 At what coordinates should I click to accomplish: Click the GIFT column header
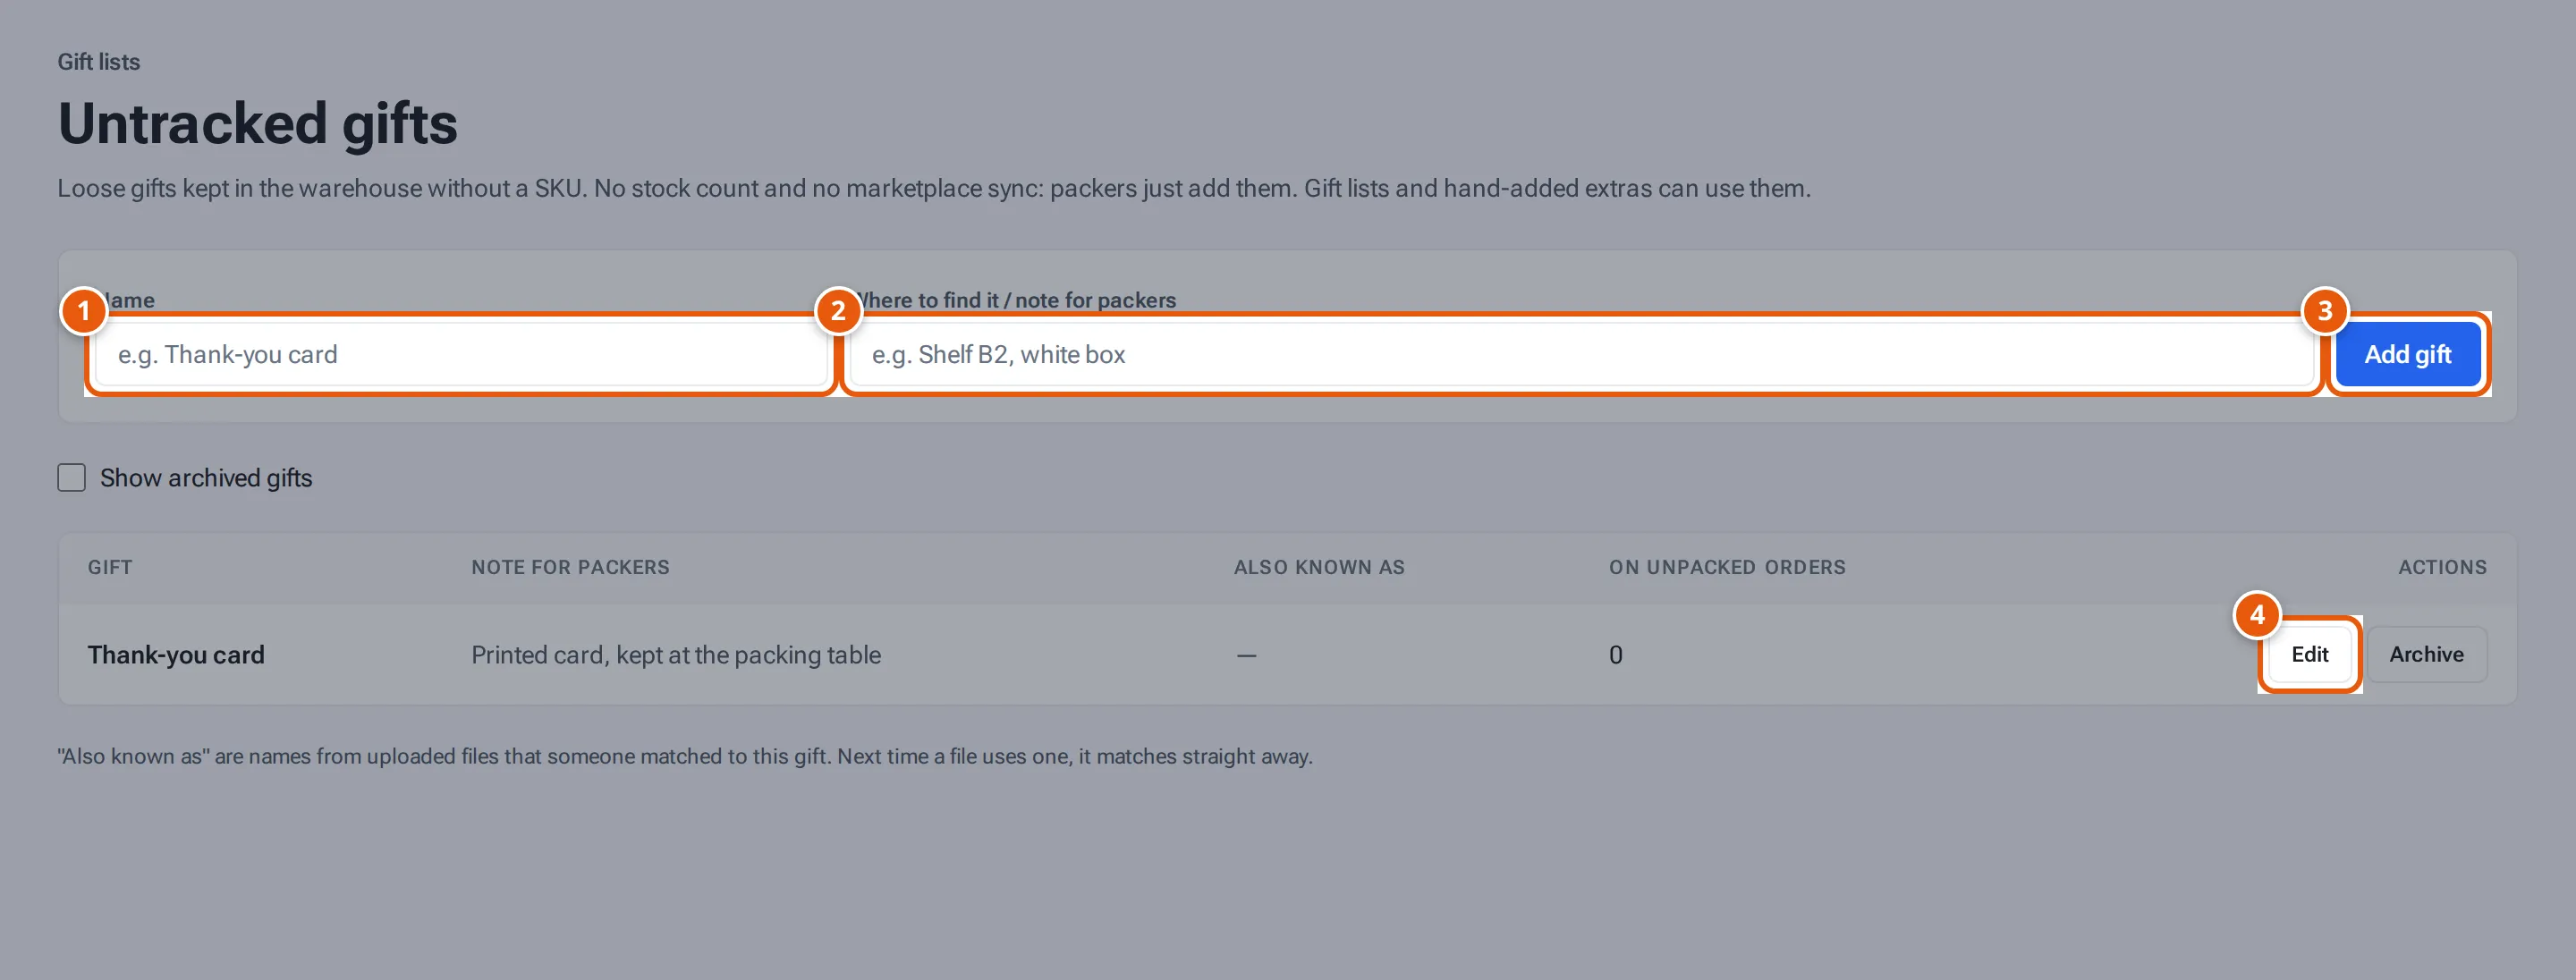click(110, 567)
